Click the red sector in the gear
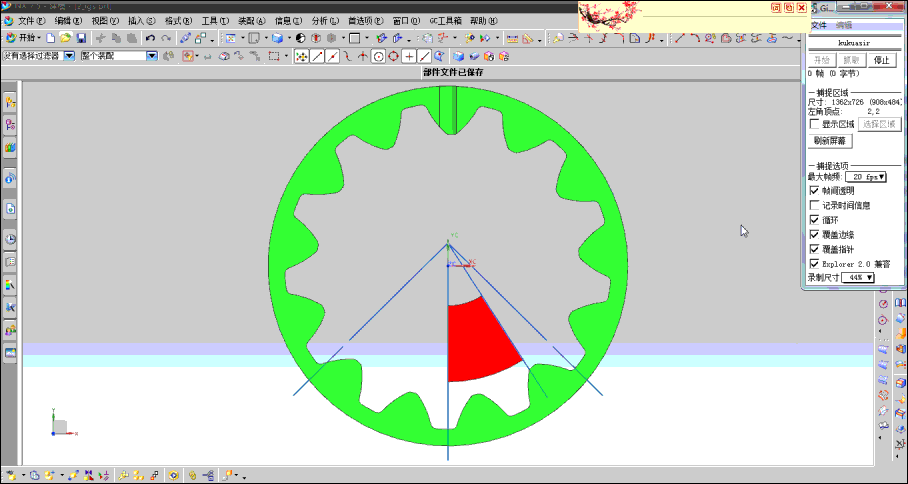908x484 pixels. pos(483,342)
